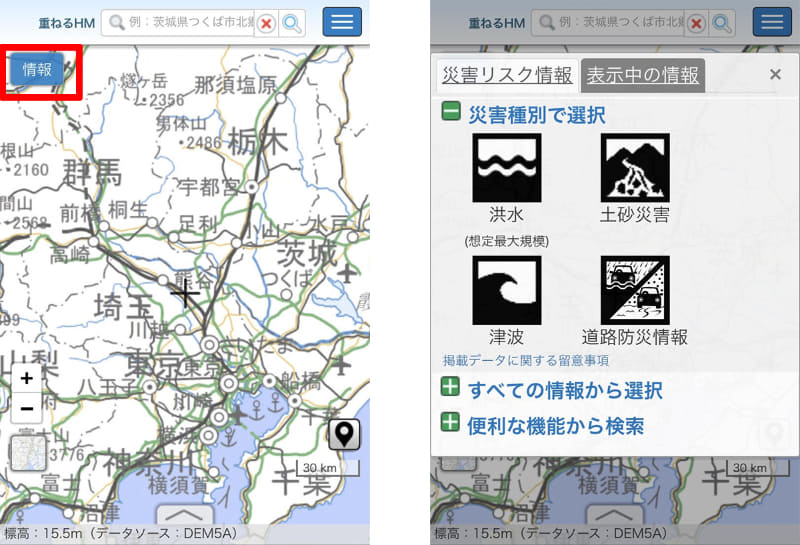
Task: Run search with blue magnifier on left screen
Action: click(x=292, y=23)
